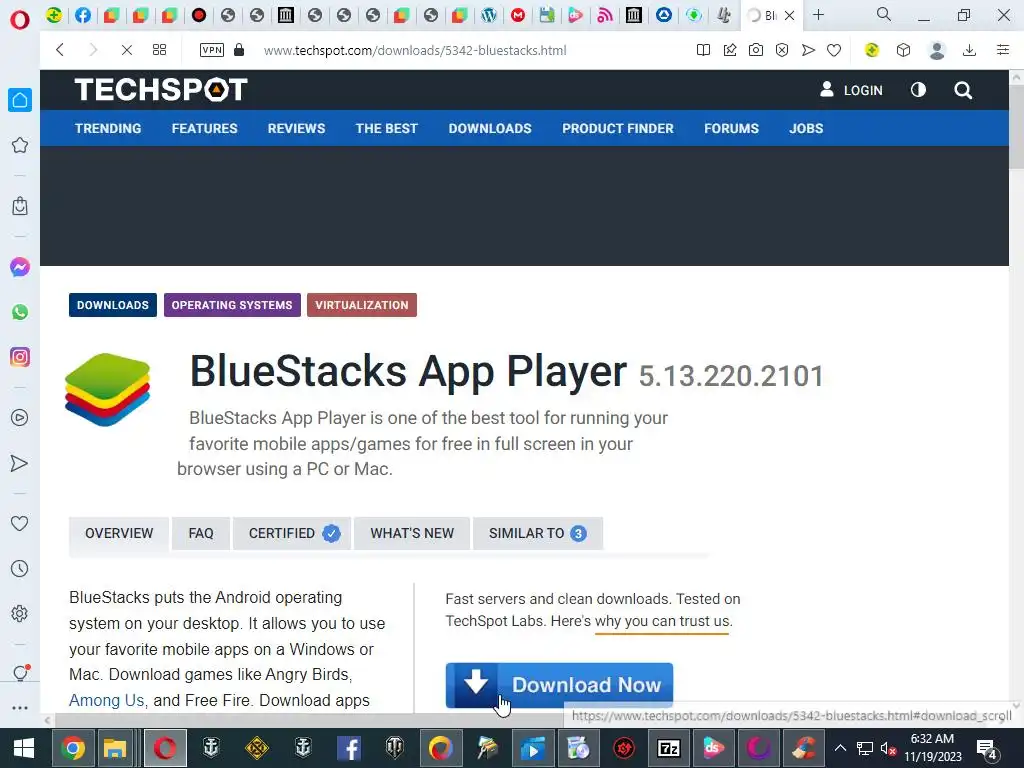Toggle TechSpot dark mode contrast icon
The width and height of the screenshot is (1024, 768).
[x=918, y=89]
